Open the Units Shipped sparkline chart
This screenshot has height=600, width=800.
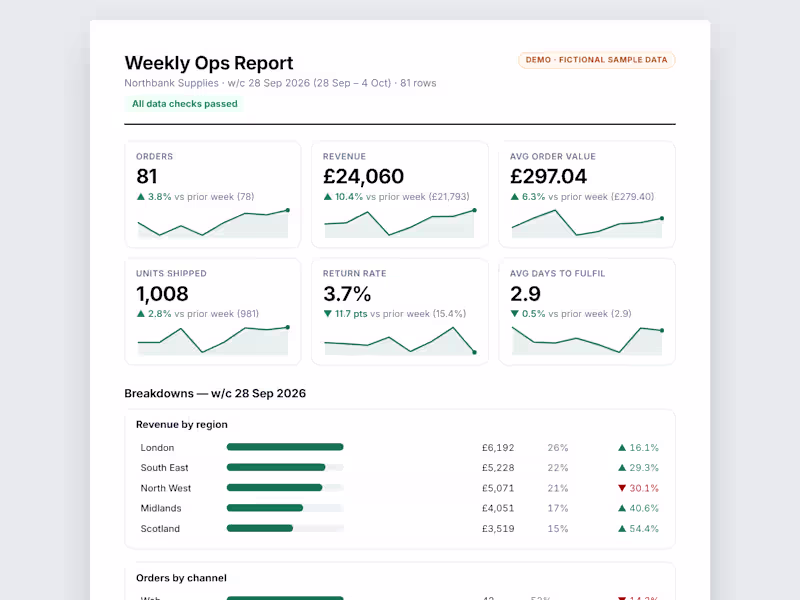(x=213, y=340)
